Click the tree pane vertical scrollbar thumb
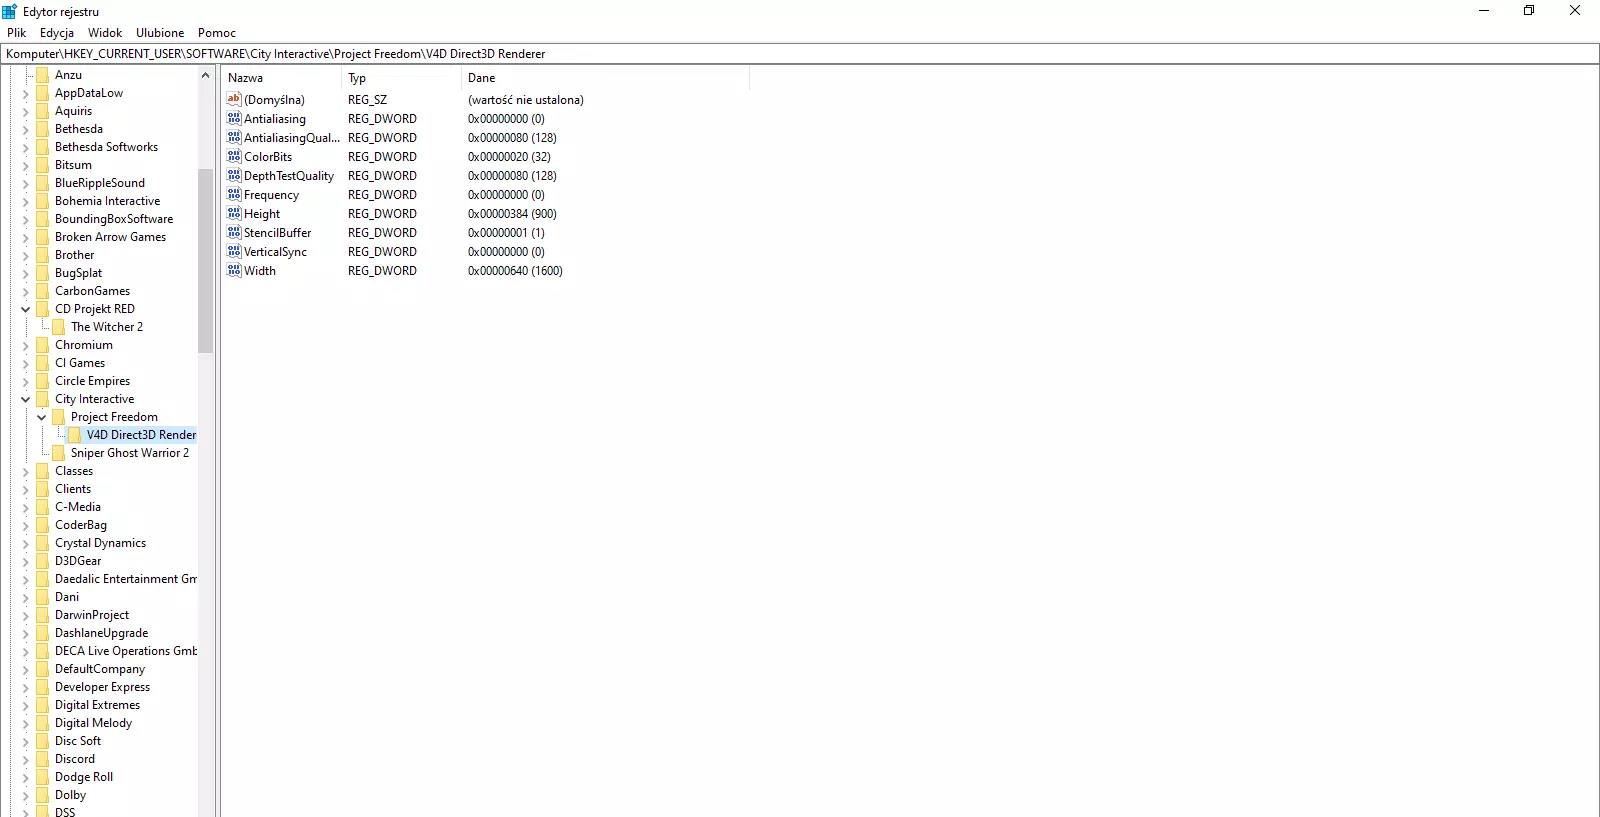 [205, 261]
